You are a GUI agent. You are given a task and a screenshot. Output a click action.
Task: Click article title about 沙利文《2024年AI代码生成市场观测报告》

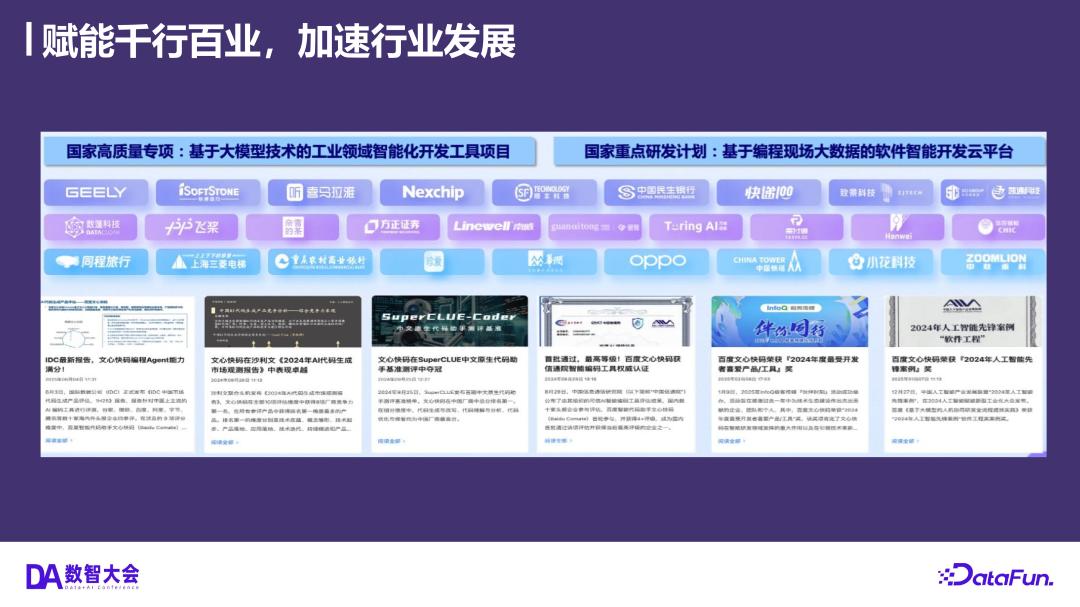[x=282, y=364]
